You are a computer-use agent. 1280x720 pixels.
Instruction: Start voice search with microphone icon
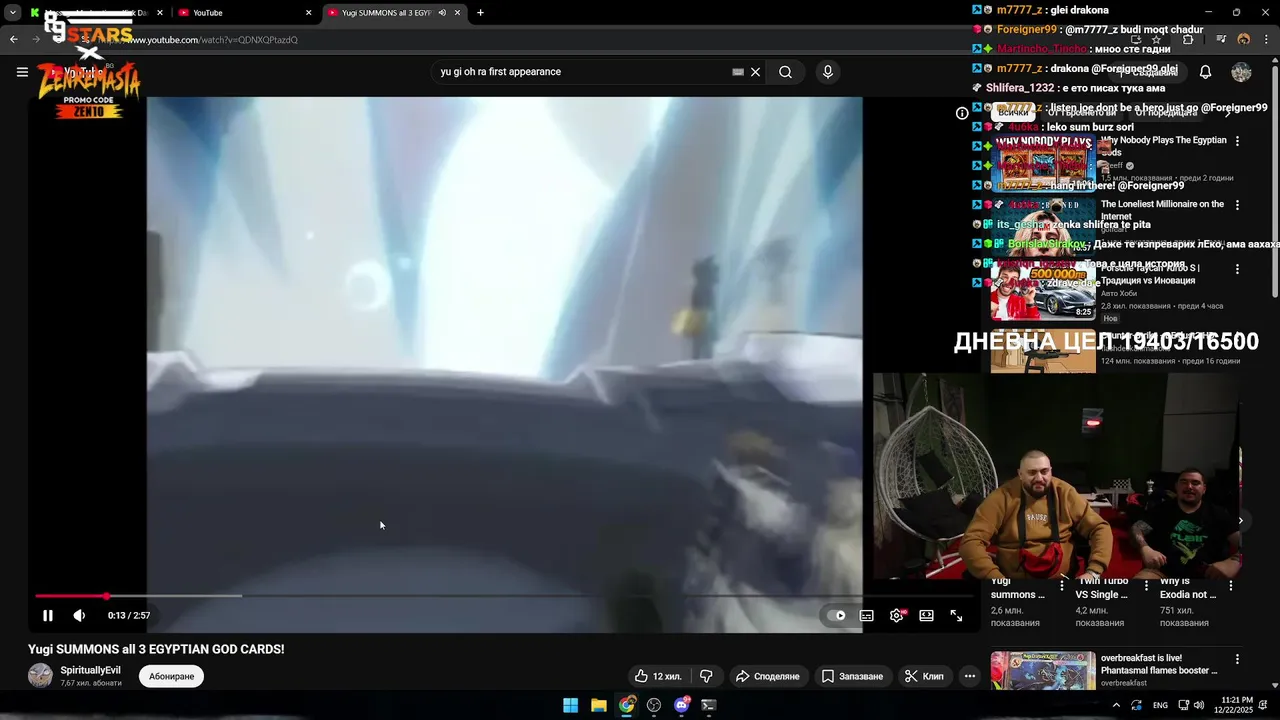click(827, 72)
